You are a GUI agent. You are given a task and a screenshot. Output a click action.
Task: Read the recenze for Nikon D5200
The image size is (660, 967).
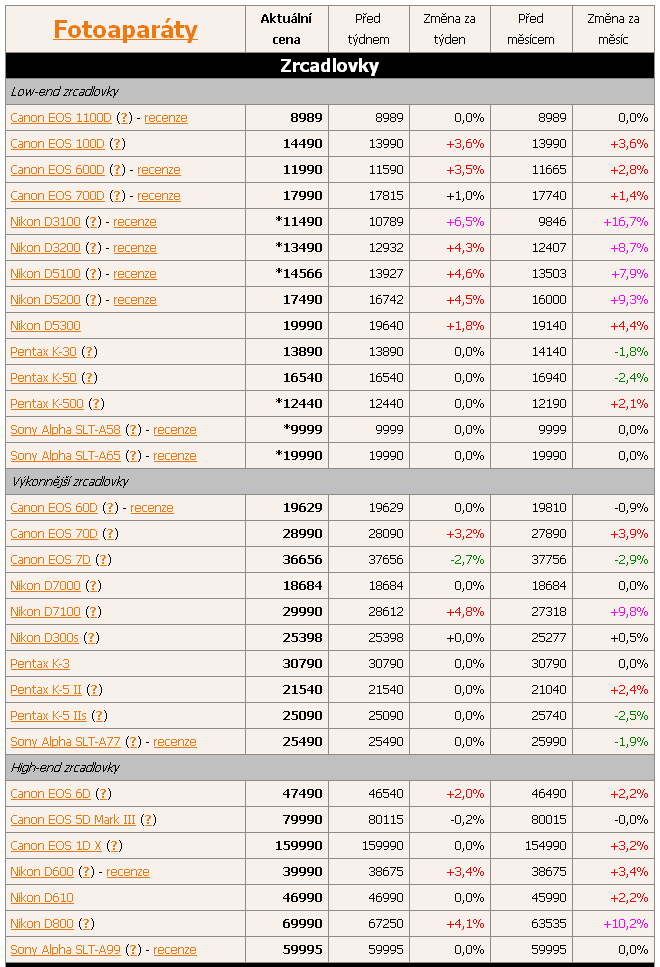(x=135, y=300)
